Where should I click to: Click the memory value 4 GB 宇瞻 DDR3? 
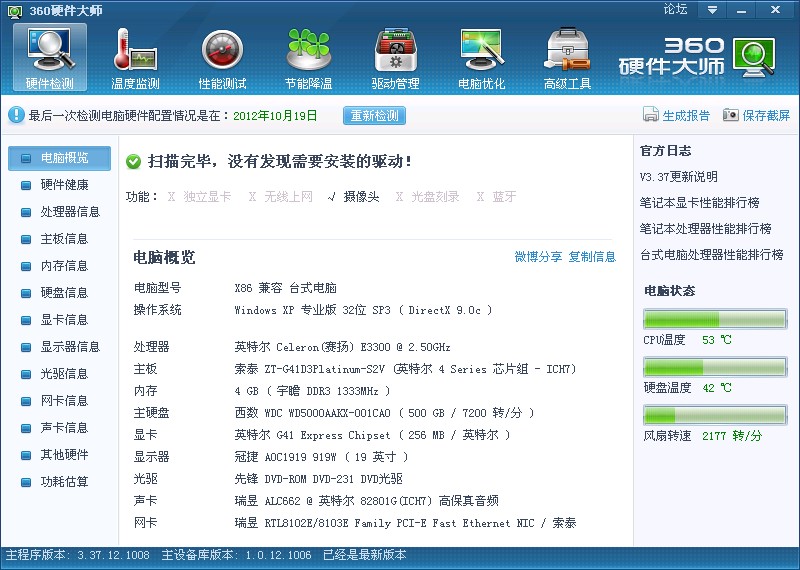312,391
